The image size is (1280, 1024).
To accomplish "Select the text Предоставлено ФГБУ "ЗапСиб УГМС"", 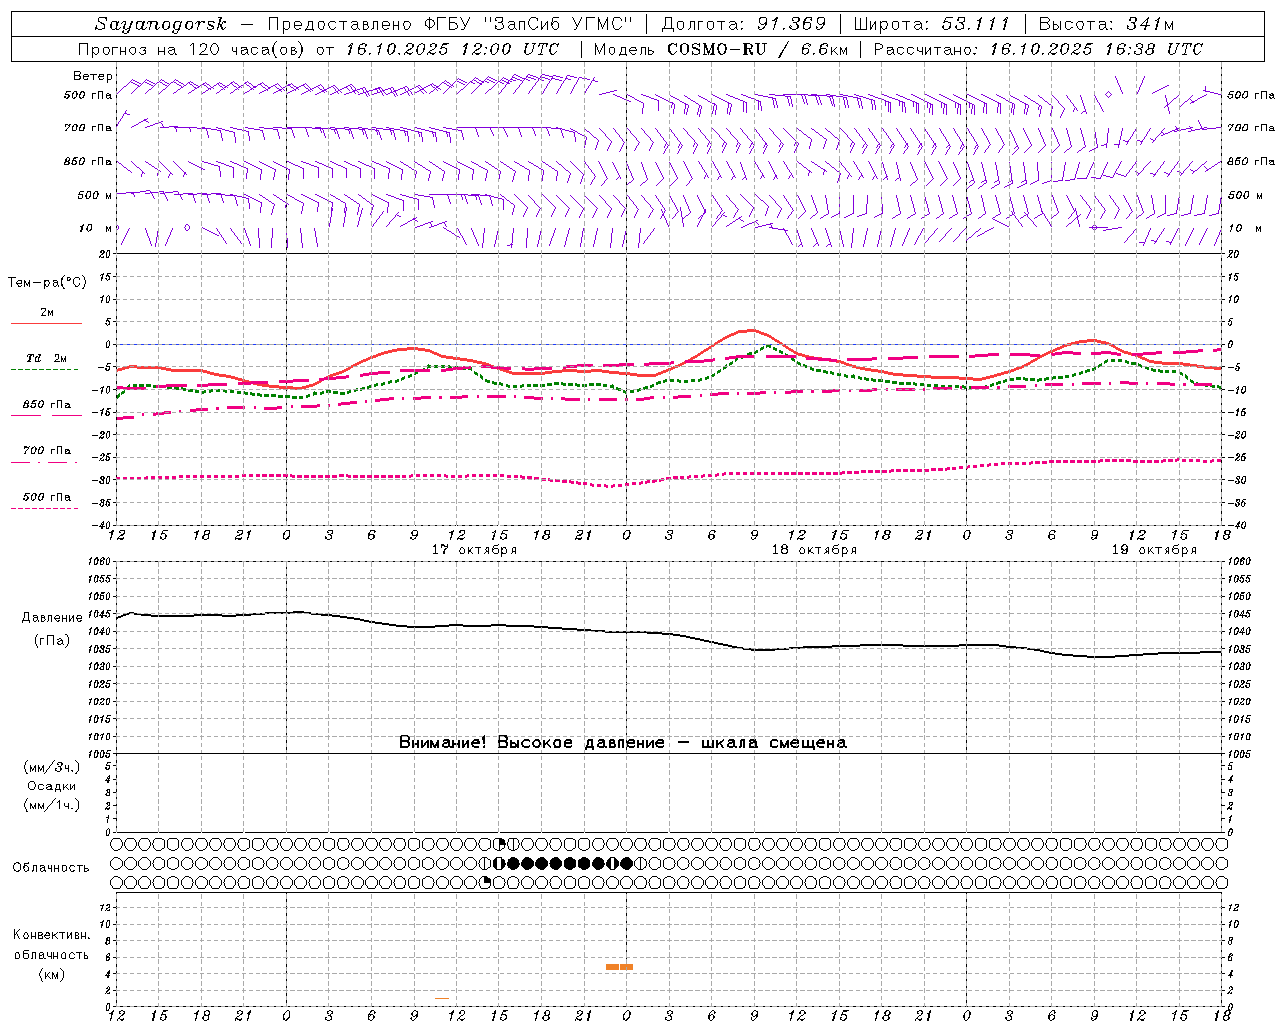I will (451, 24).
